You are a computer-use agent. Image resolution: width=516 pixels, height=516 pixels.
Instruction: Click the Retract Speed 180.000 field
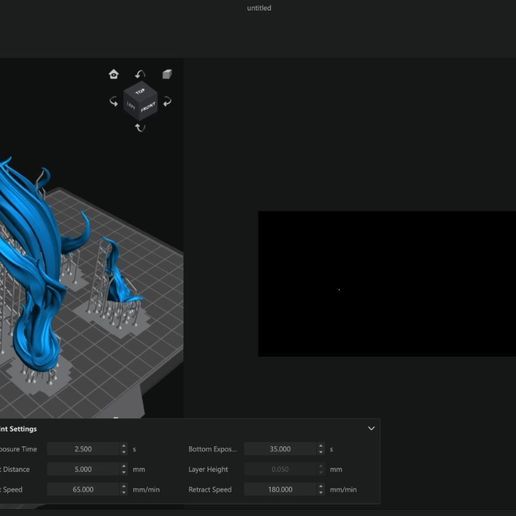coord(280,489)
